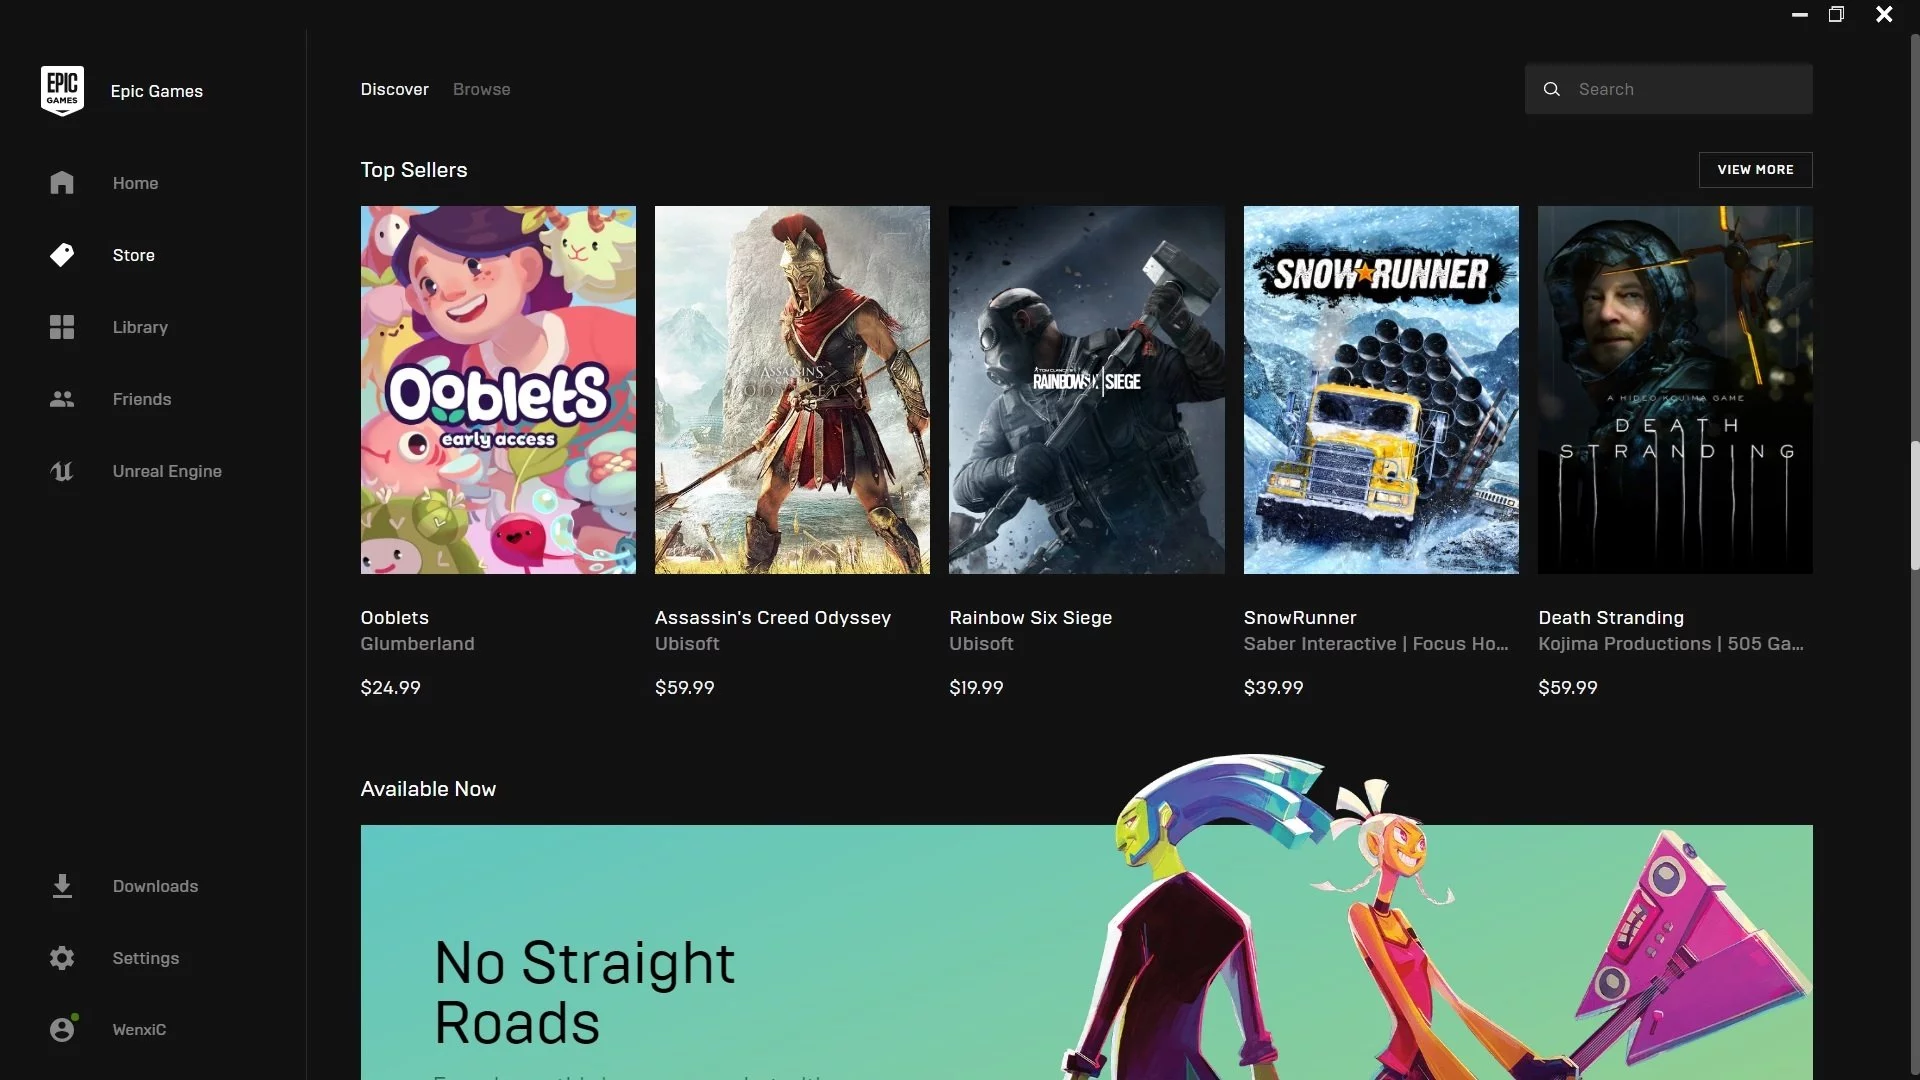1920x1080 pixels.
Task: Open the Home house icon
Action: tap(62, 183)
